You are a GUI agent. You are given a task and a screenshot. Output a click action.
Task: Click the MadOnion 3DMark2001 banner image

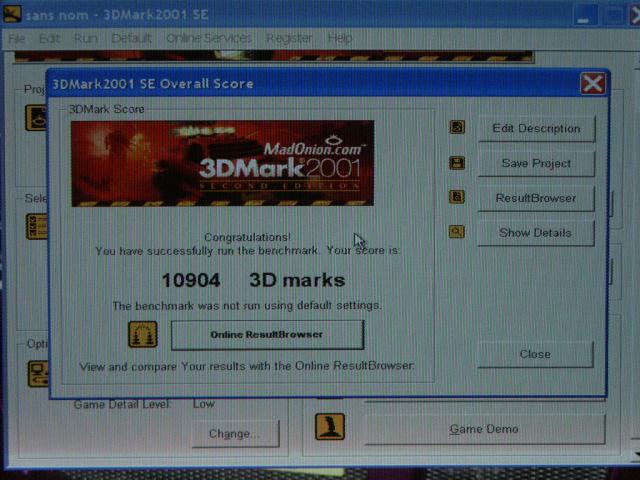coord(222,163)
